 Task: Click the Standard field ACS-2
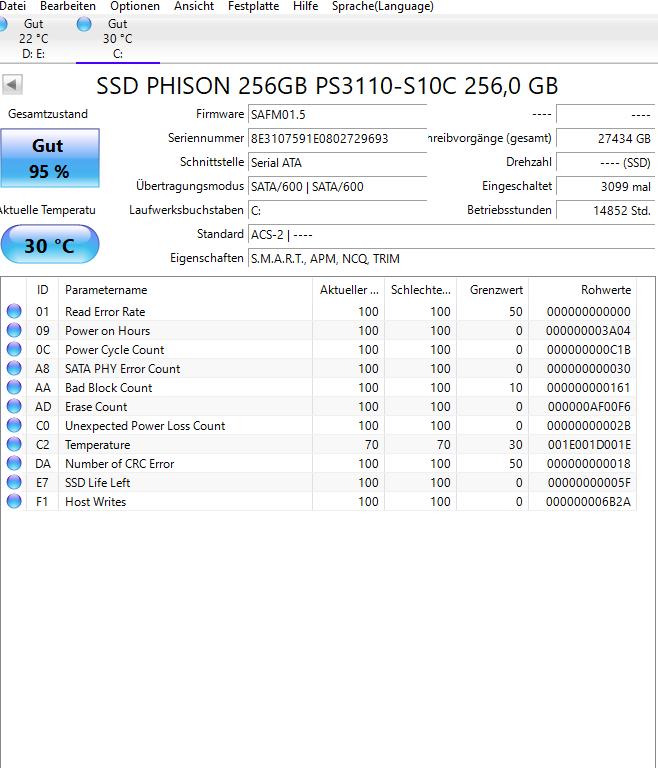coord(451,235)
